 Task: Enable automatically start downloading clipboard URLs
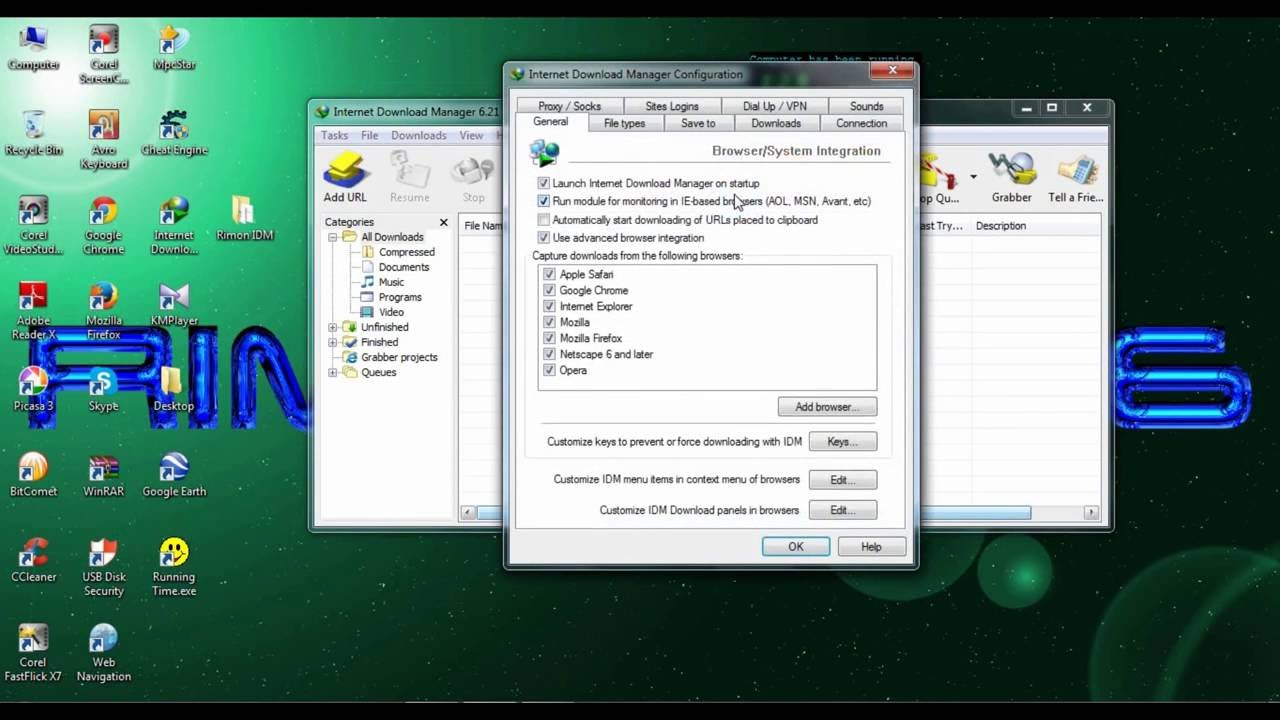pos(543,220)
